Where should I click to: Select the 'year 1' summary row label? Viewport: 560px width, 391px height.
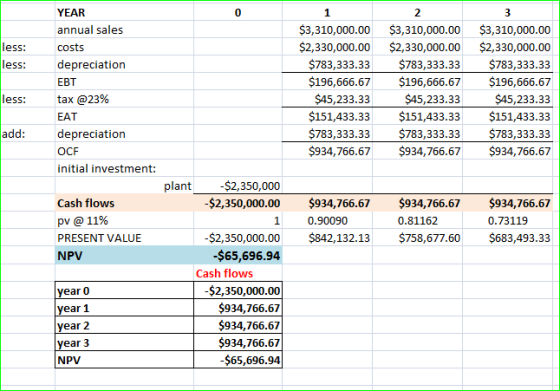coord(124,308)
